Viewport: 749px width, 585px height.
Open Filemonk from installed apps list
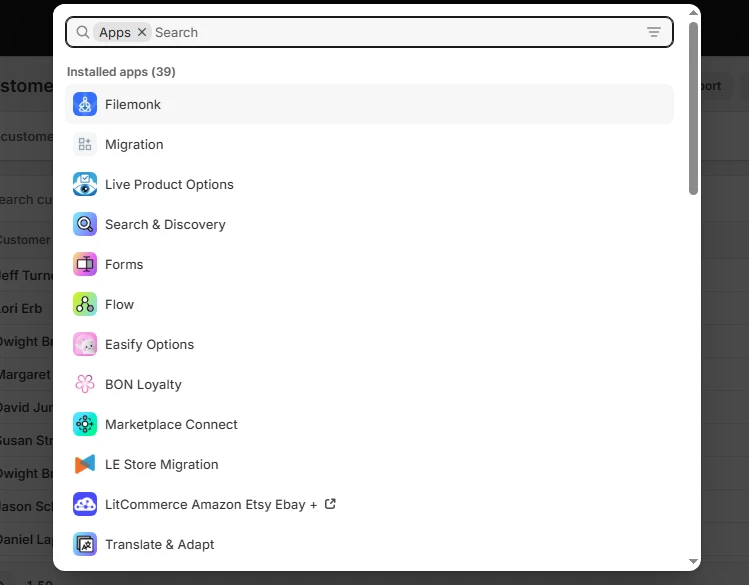pyautogui.click(x=369, y=104)
